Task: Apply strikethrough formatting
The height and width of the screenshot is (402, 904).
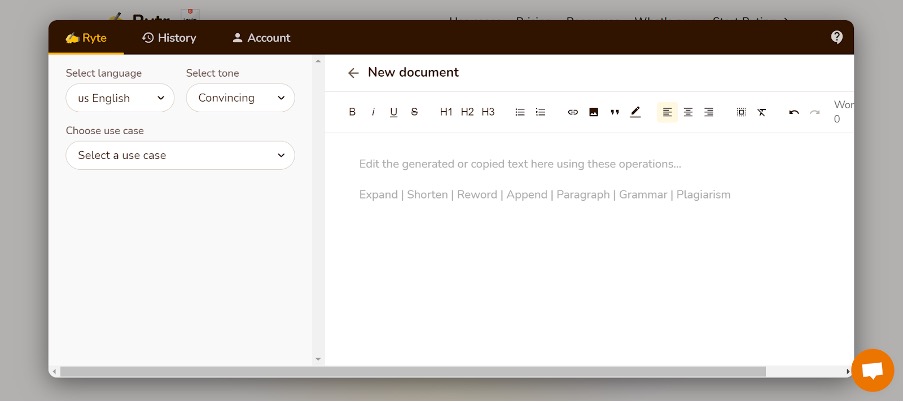Action: pyautogui.click(x=414, y=112)
